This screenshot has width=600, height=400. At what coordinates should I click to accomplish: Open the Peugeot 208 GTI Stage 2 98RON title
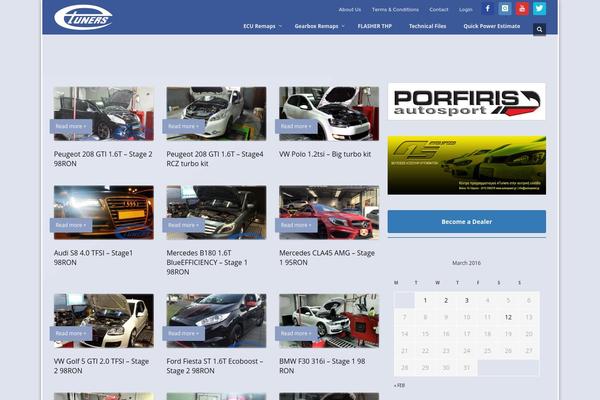pos(103,159)
